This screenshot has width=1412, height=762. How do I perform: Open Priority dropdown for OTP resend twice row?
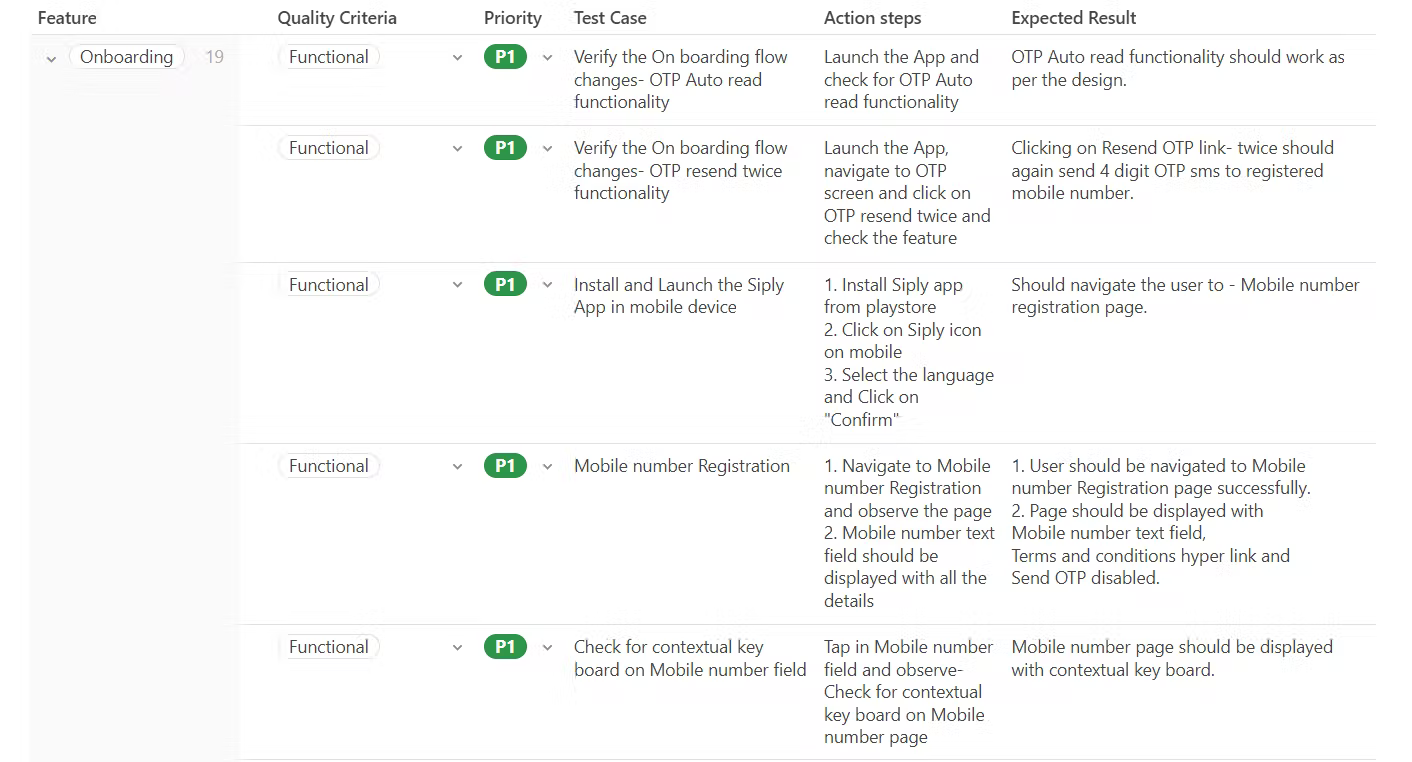[547, 149]
